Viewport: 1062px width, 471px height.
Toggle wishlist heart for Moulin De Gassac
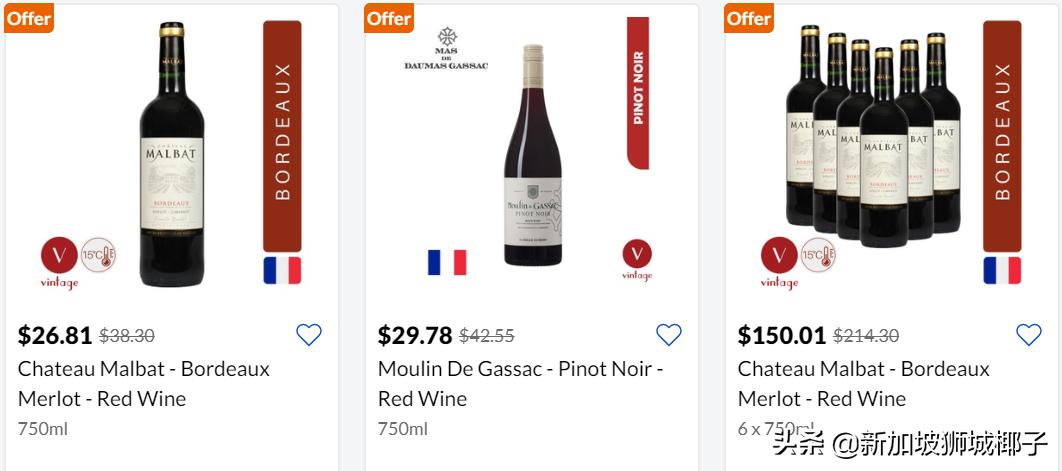[668, 335]
